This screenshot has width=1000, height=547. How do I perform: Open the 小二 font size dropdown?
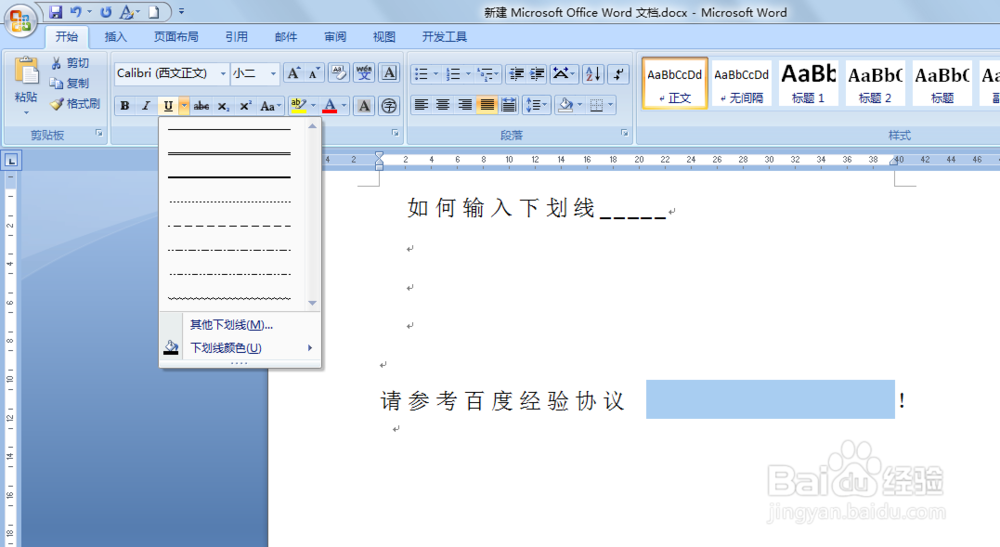[x=274, y=73]
